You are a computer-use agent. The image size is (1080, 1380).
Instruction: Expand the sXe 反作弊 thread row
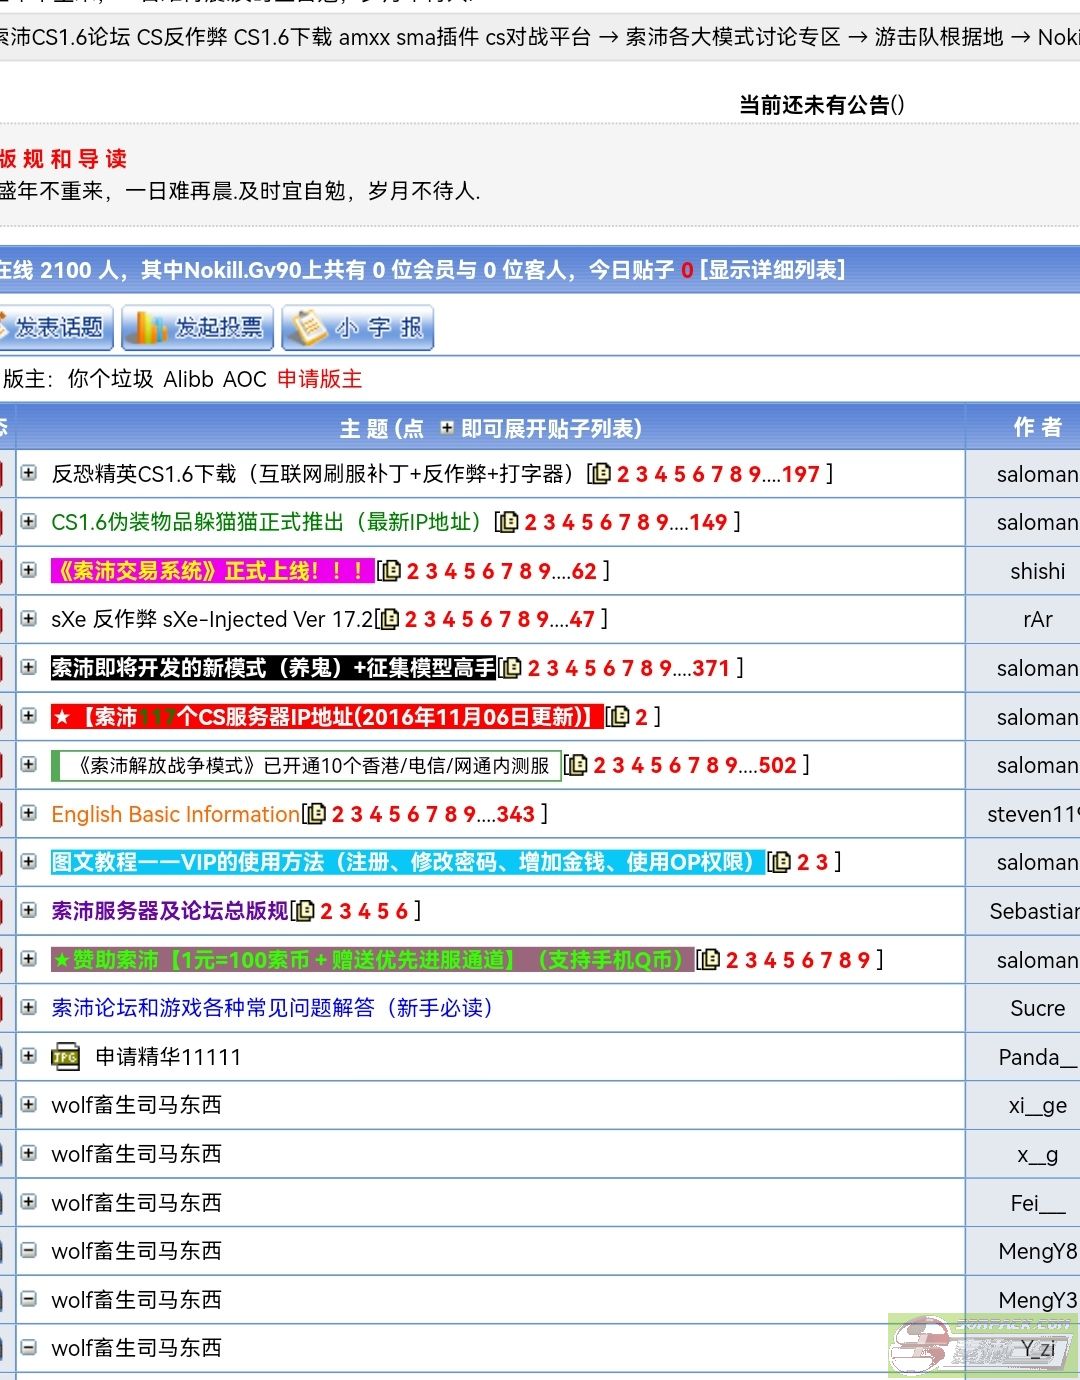tap(29, 619)
